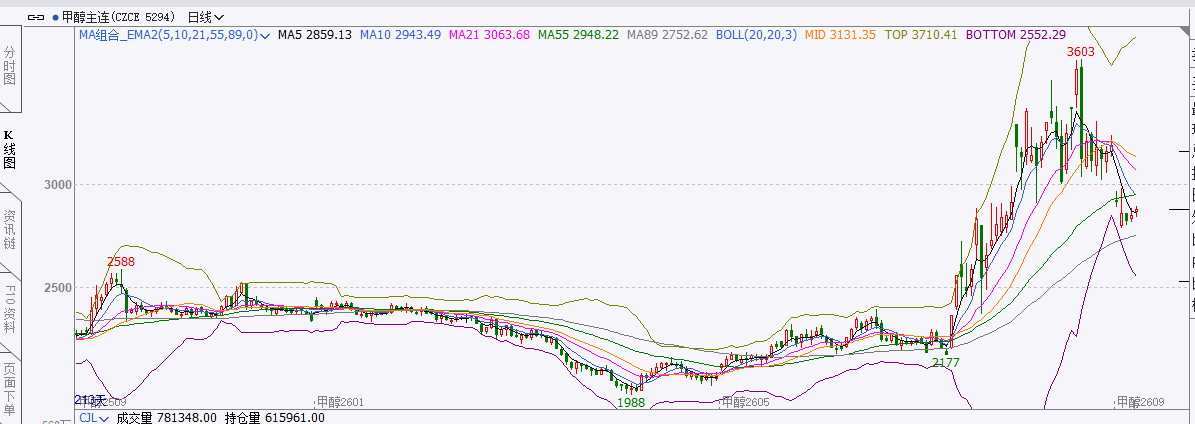Screen dimensions: 1195x424
Task: Click the 2588 high price marker
Action: point(121,261)
